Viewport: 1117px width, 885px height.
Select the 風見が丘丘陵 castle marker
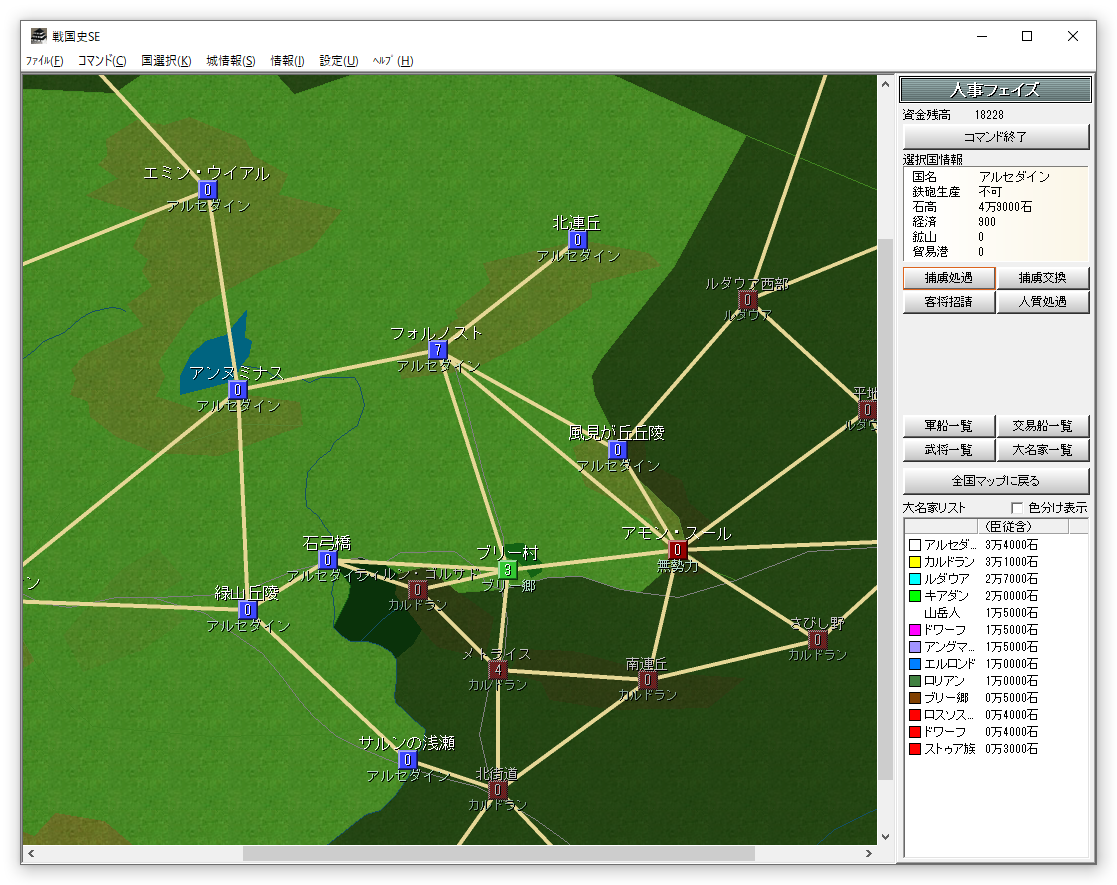pyautogui.click(x=617, y=450)
